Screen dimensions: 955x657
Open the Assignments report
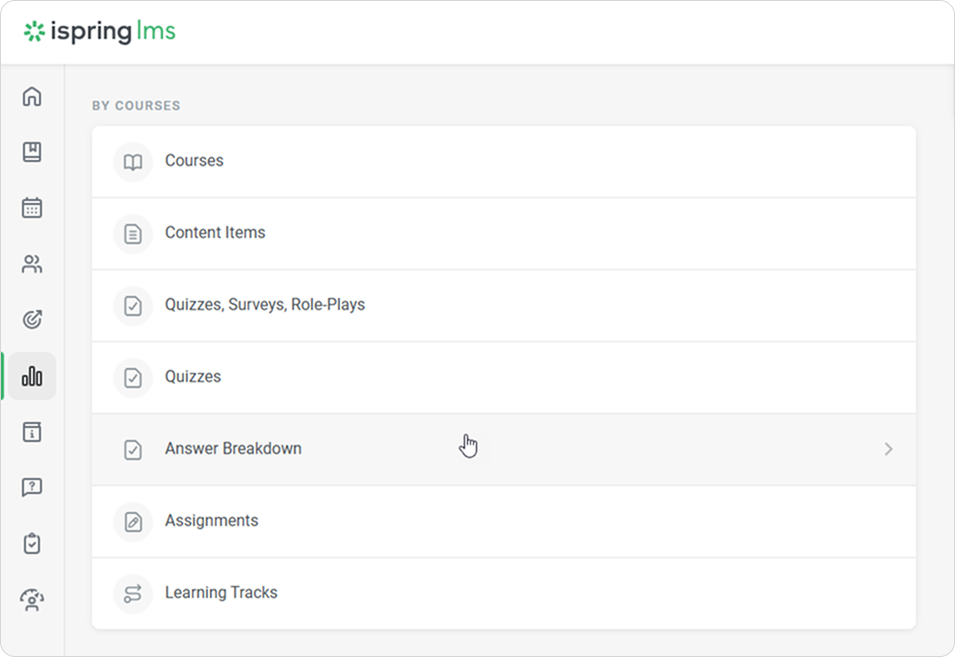coord(211,521)
